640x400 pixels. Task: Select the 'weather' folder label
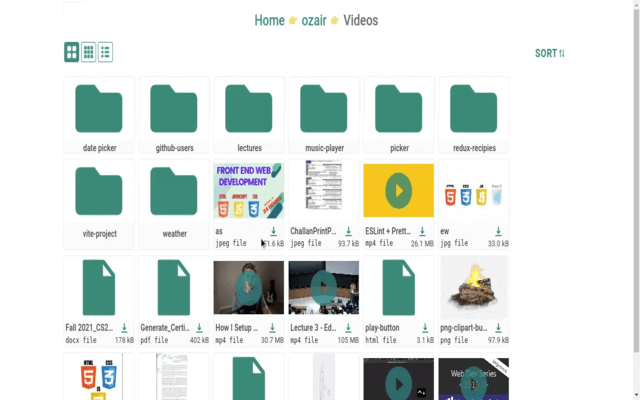click(x=175, y=234)
